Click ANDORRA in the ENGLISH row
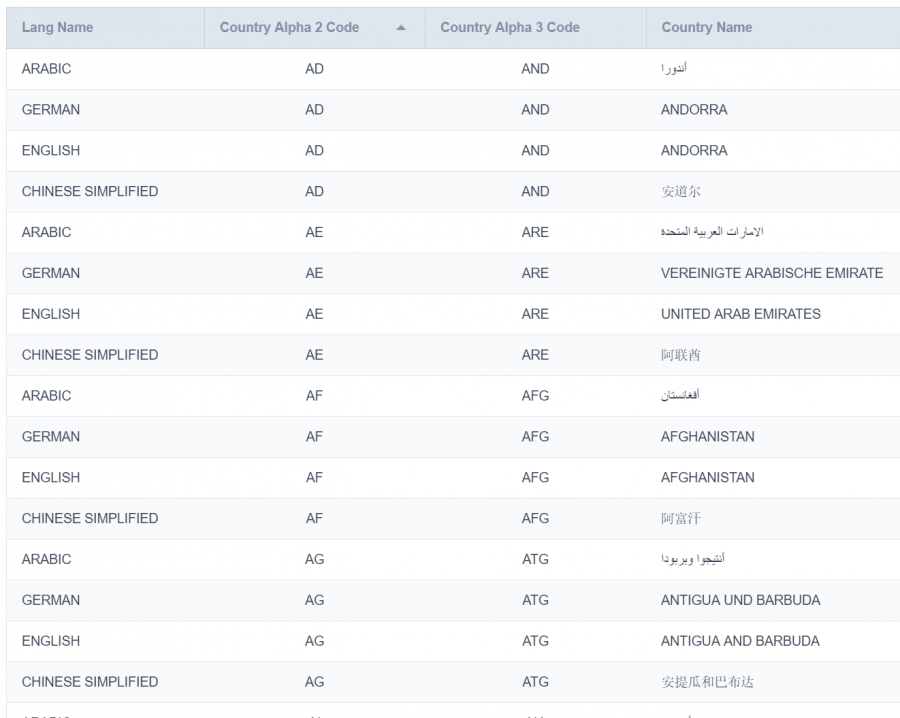The width and height of the screenshot is (900, 718). pos(694,151)
